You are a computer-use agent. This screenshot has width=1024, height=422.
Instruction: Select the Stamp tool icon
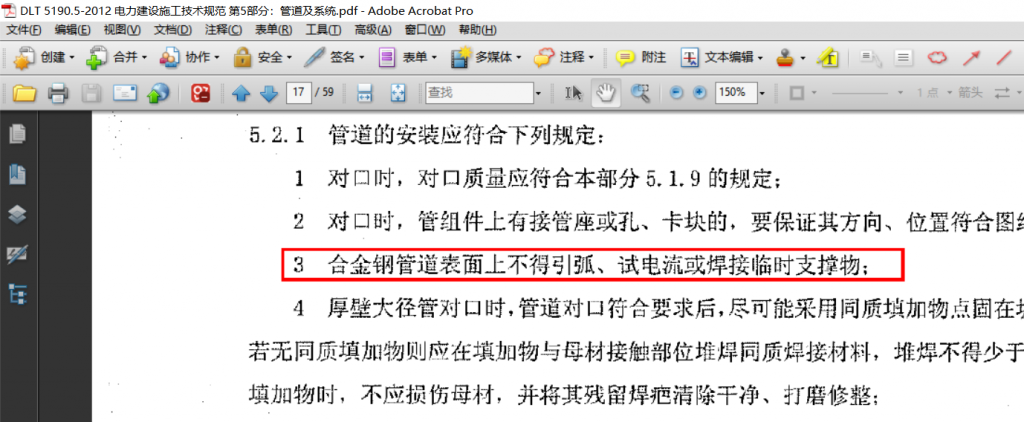tap(784, 57)
